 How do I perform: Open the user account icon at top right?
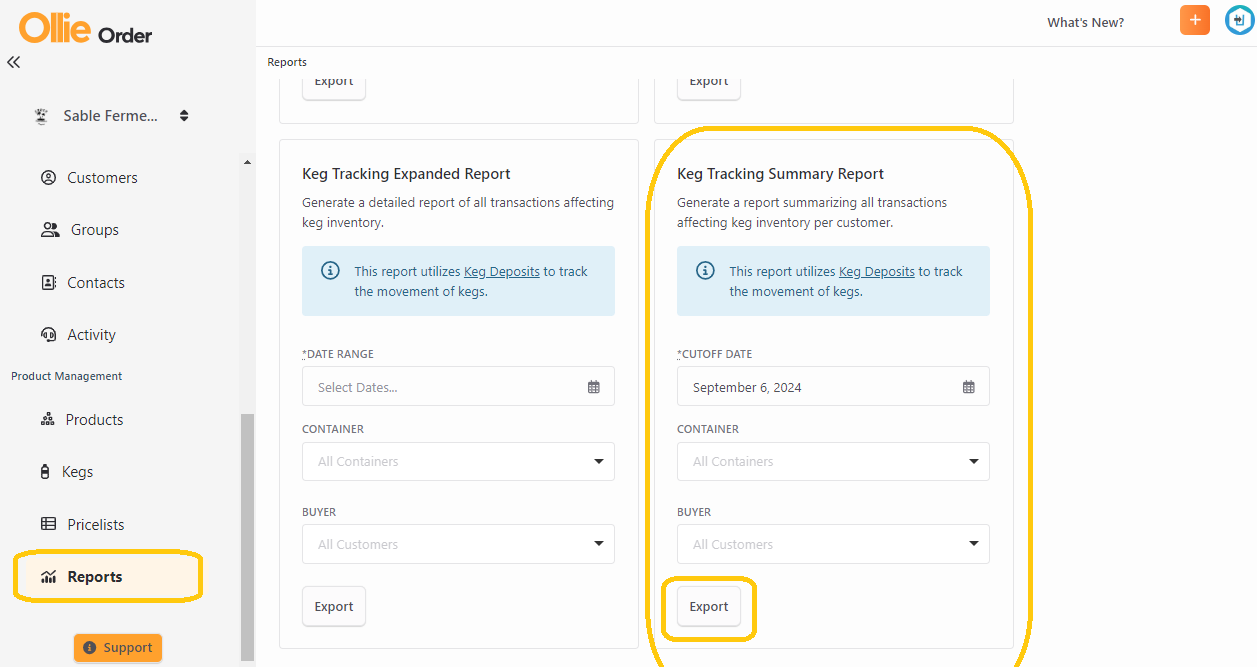[1240, 20]
